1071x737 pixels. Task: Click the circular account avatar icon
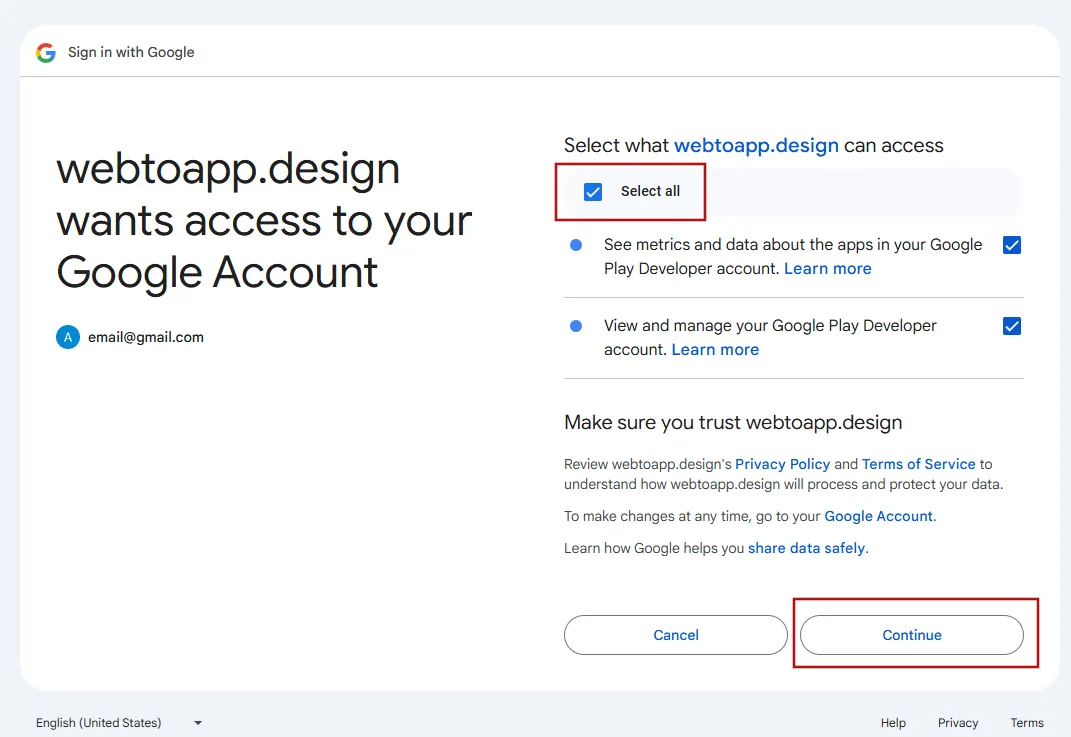coord(67,337)
